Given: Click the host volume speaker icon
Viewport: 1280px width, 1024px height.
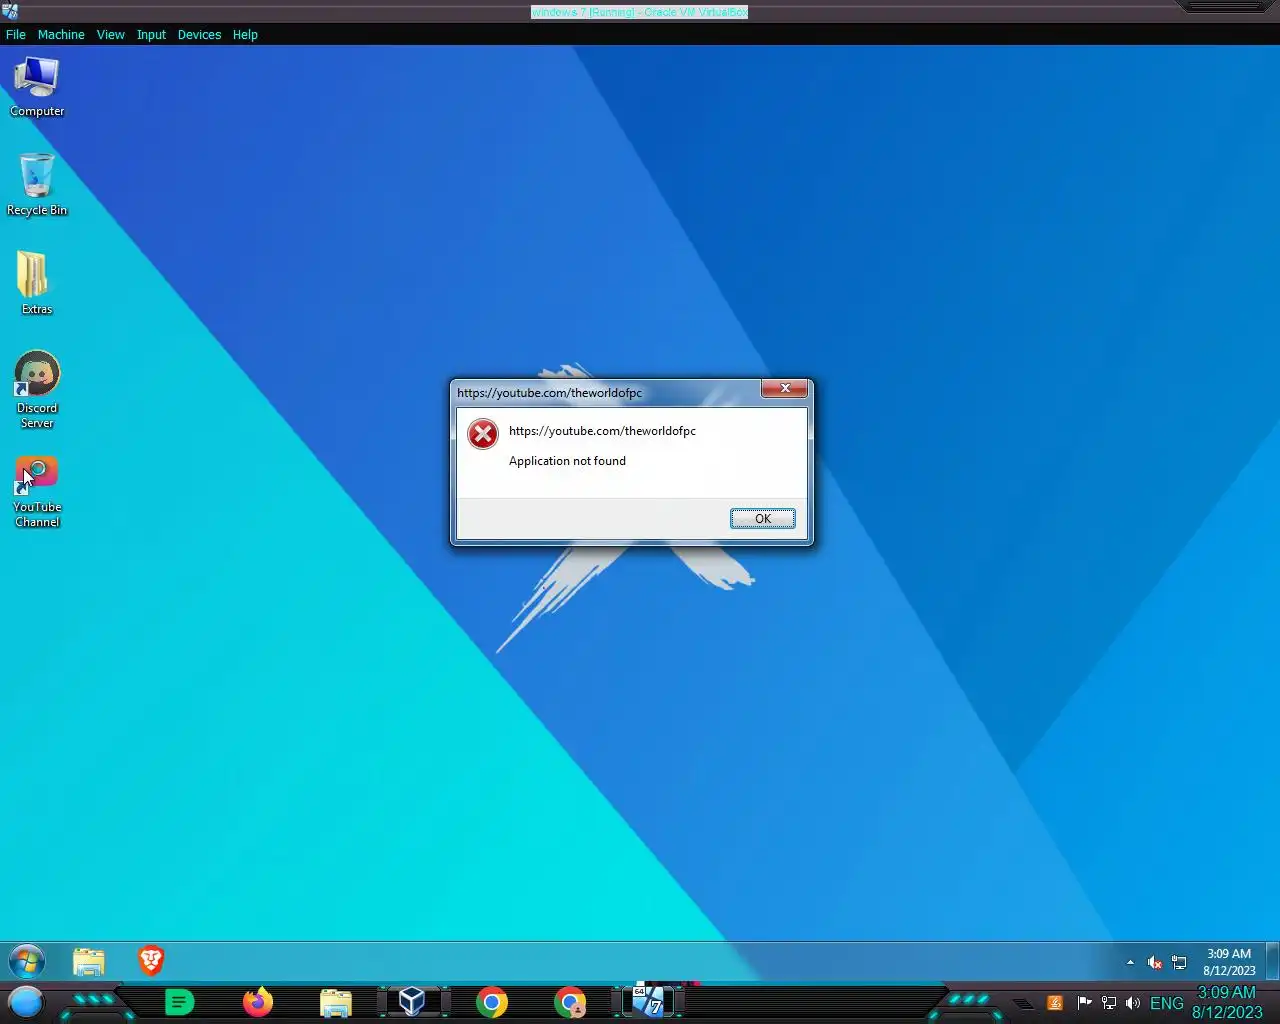Looking at the screenshot, I should tap(1133, 1003).
